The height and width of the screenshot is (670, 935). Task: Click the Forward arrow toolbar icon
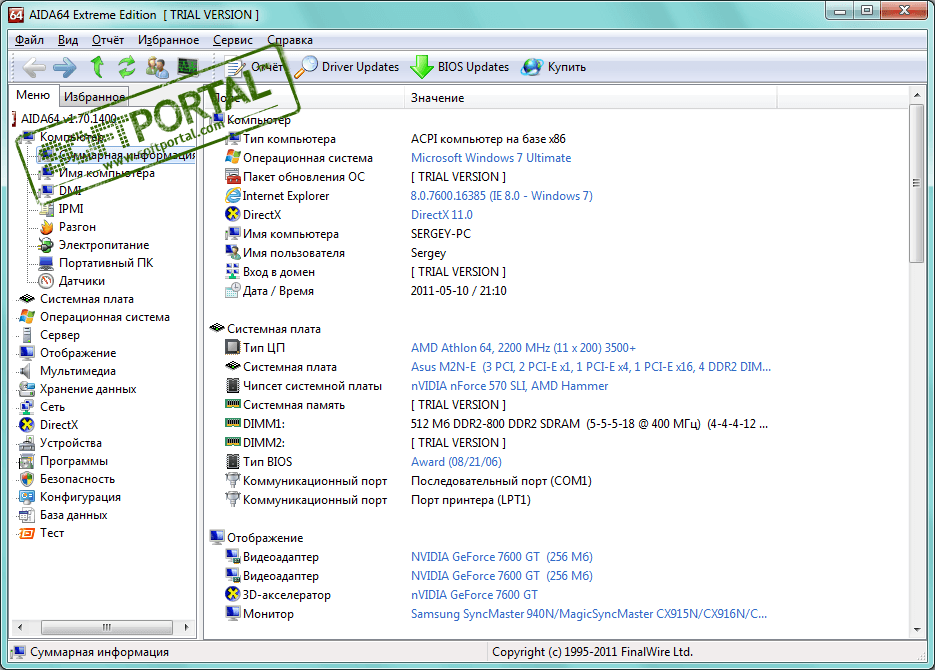coord(64,67)
